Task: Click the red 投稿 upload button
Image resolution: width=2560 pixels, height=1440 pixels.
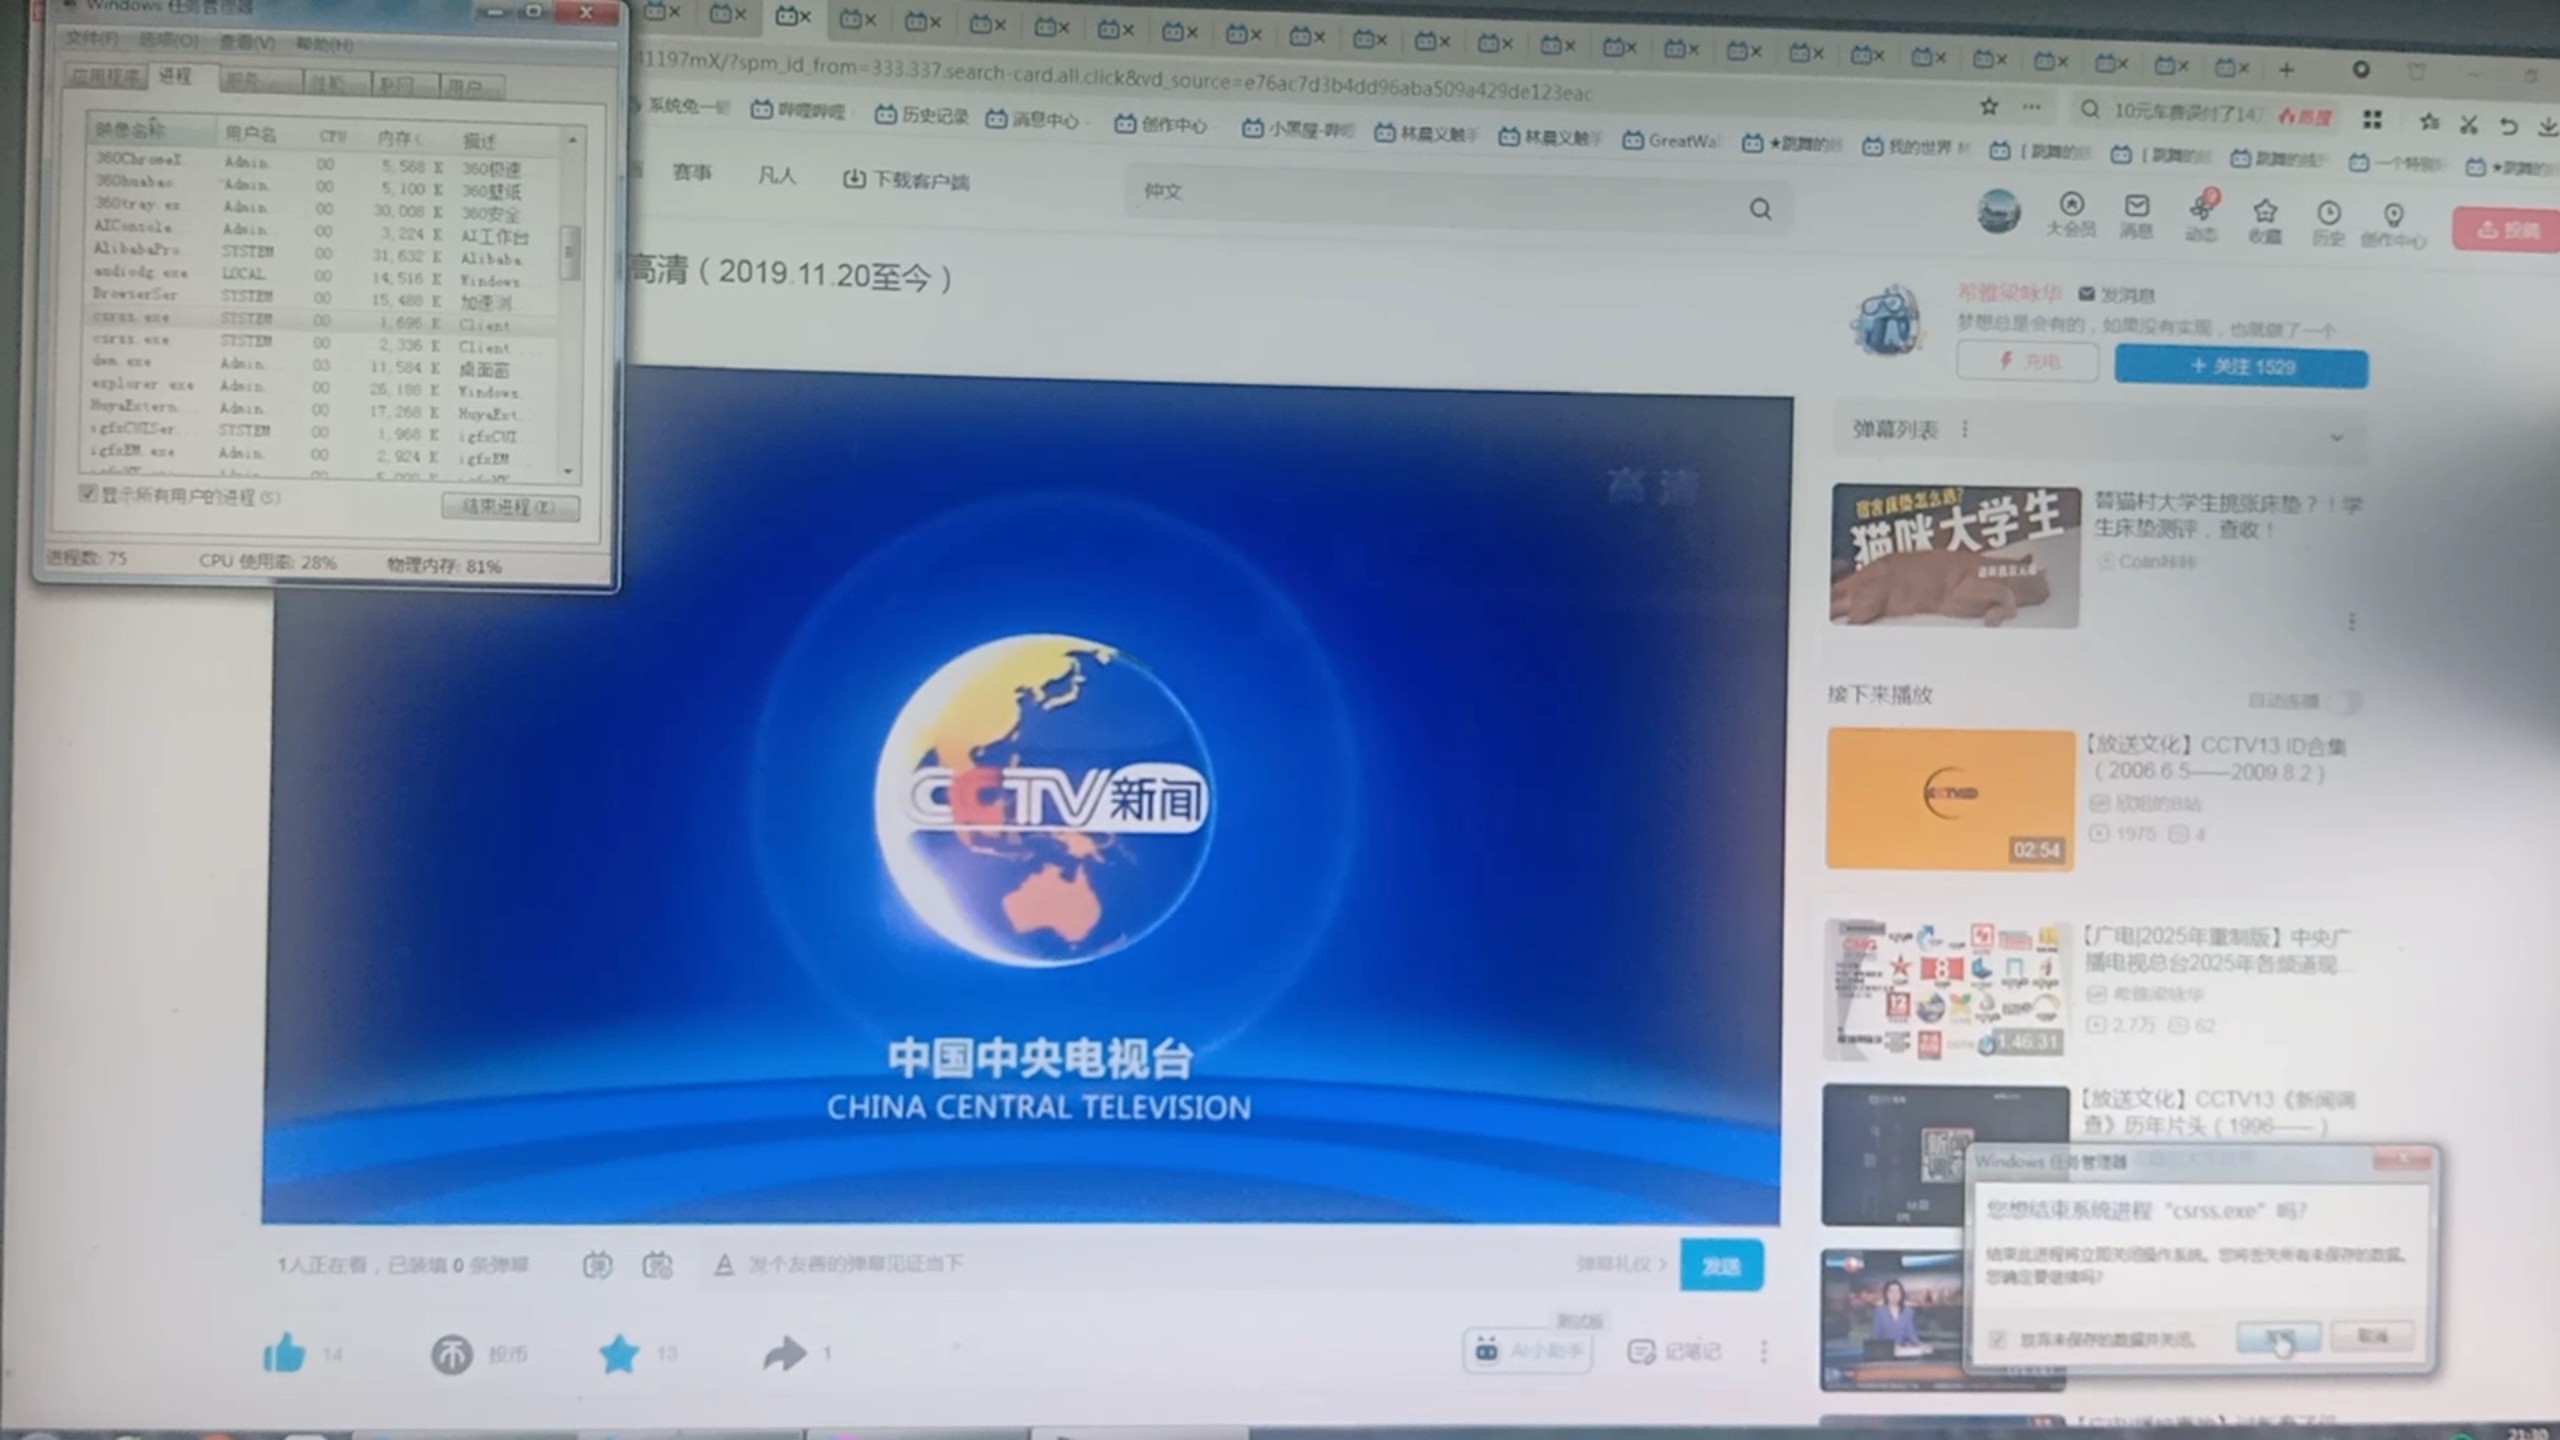Action: pyautogui.click(x=2506, y=230)
